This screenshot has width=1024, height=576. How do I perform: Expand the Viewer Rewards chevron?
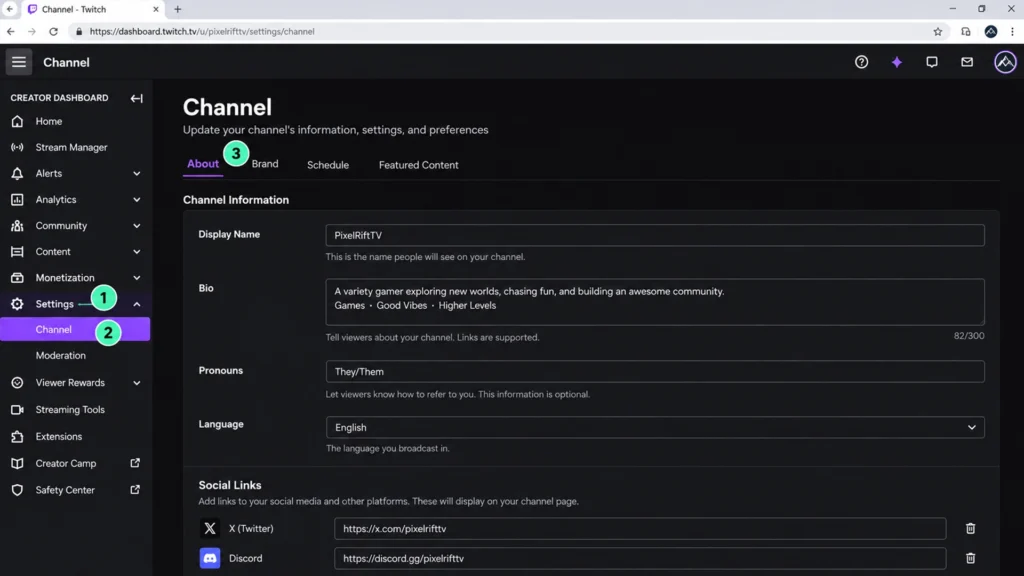point(136,383)
